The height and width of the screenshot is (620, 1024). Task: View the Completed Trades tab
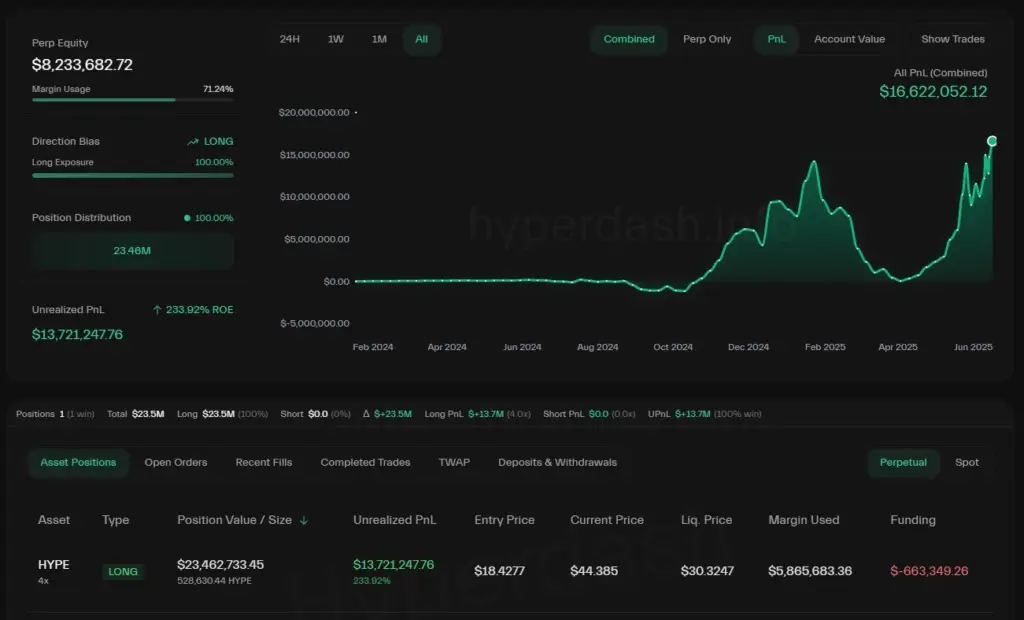pos(365,462)
